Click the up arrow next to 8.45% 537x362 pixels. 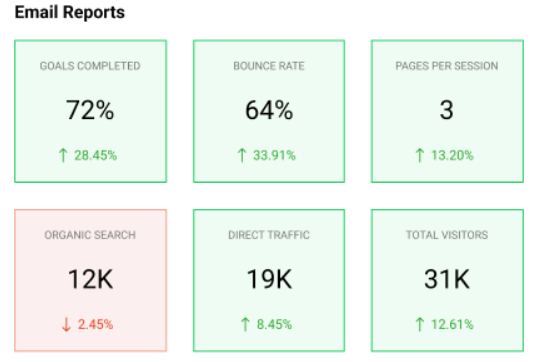coord(245,324)
